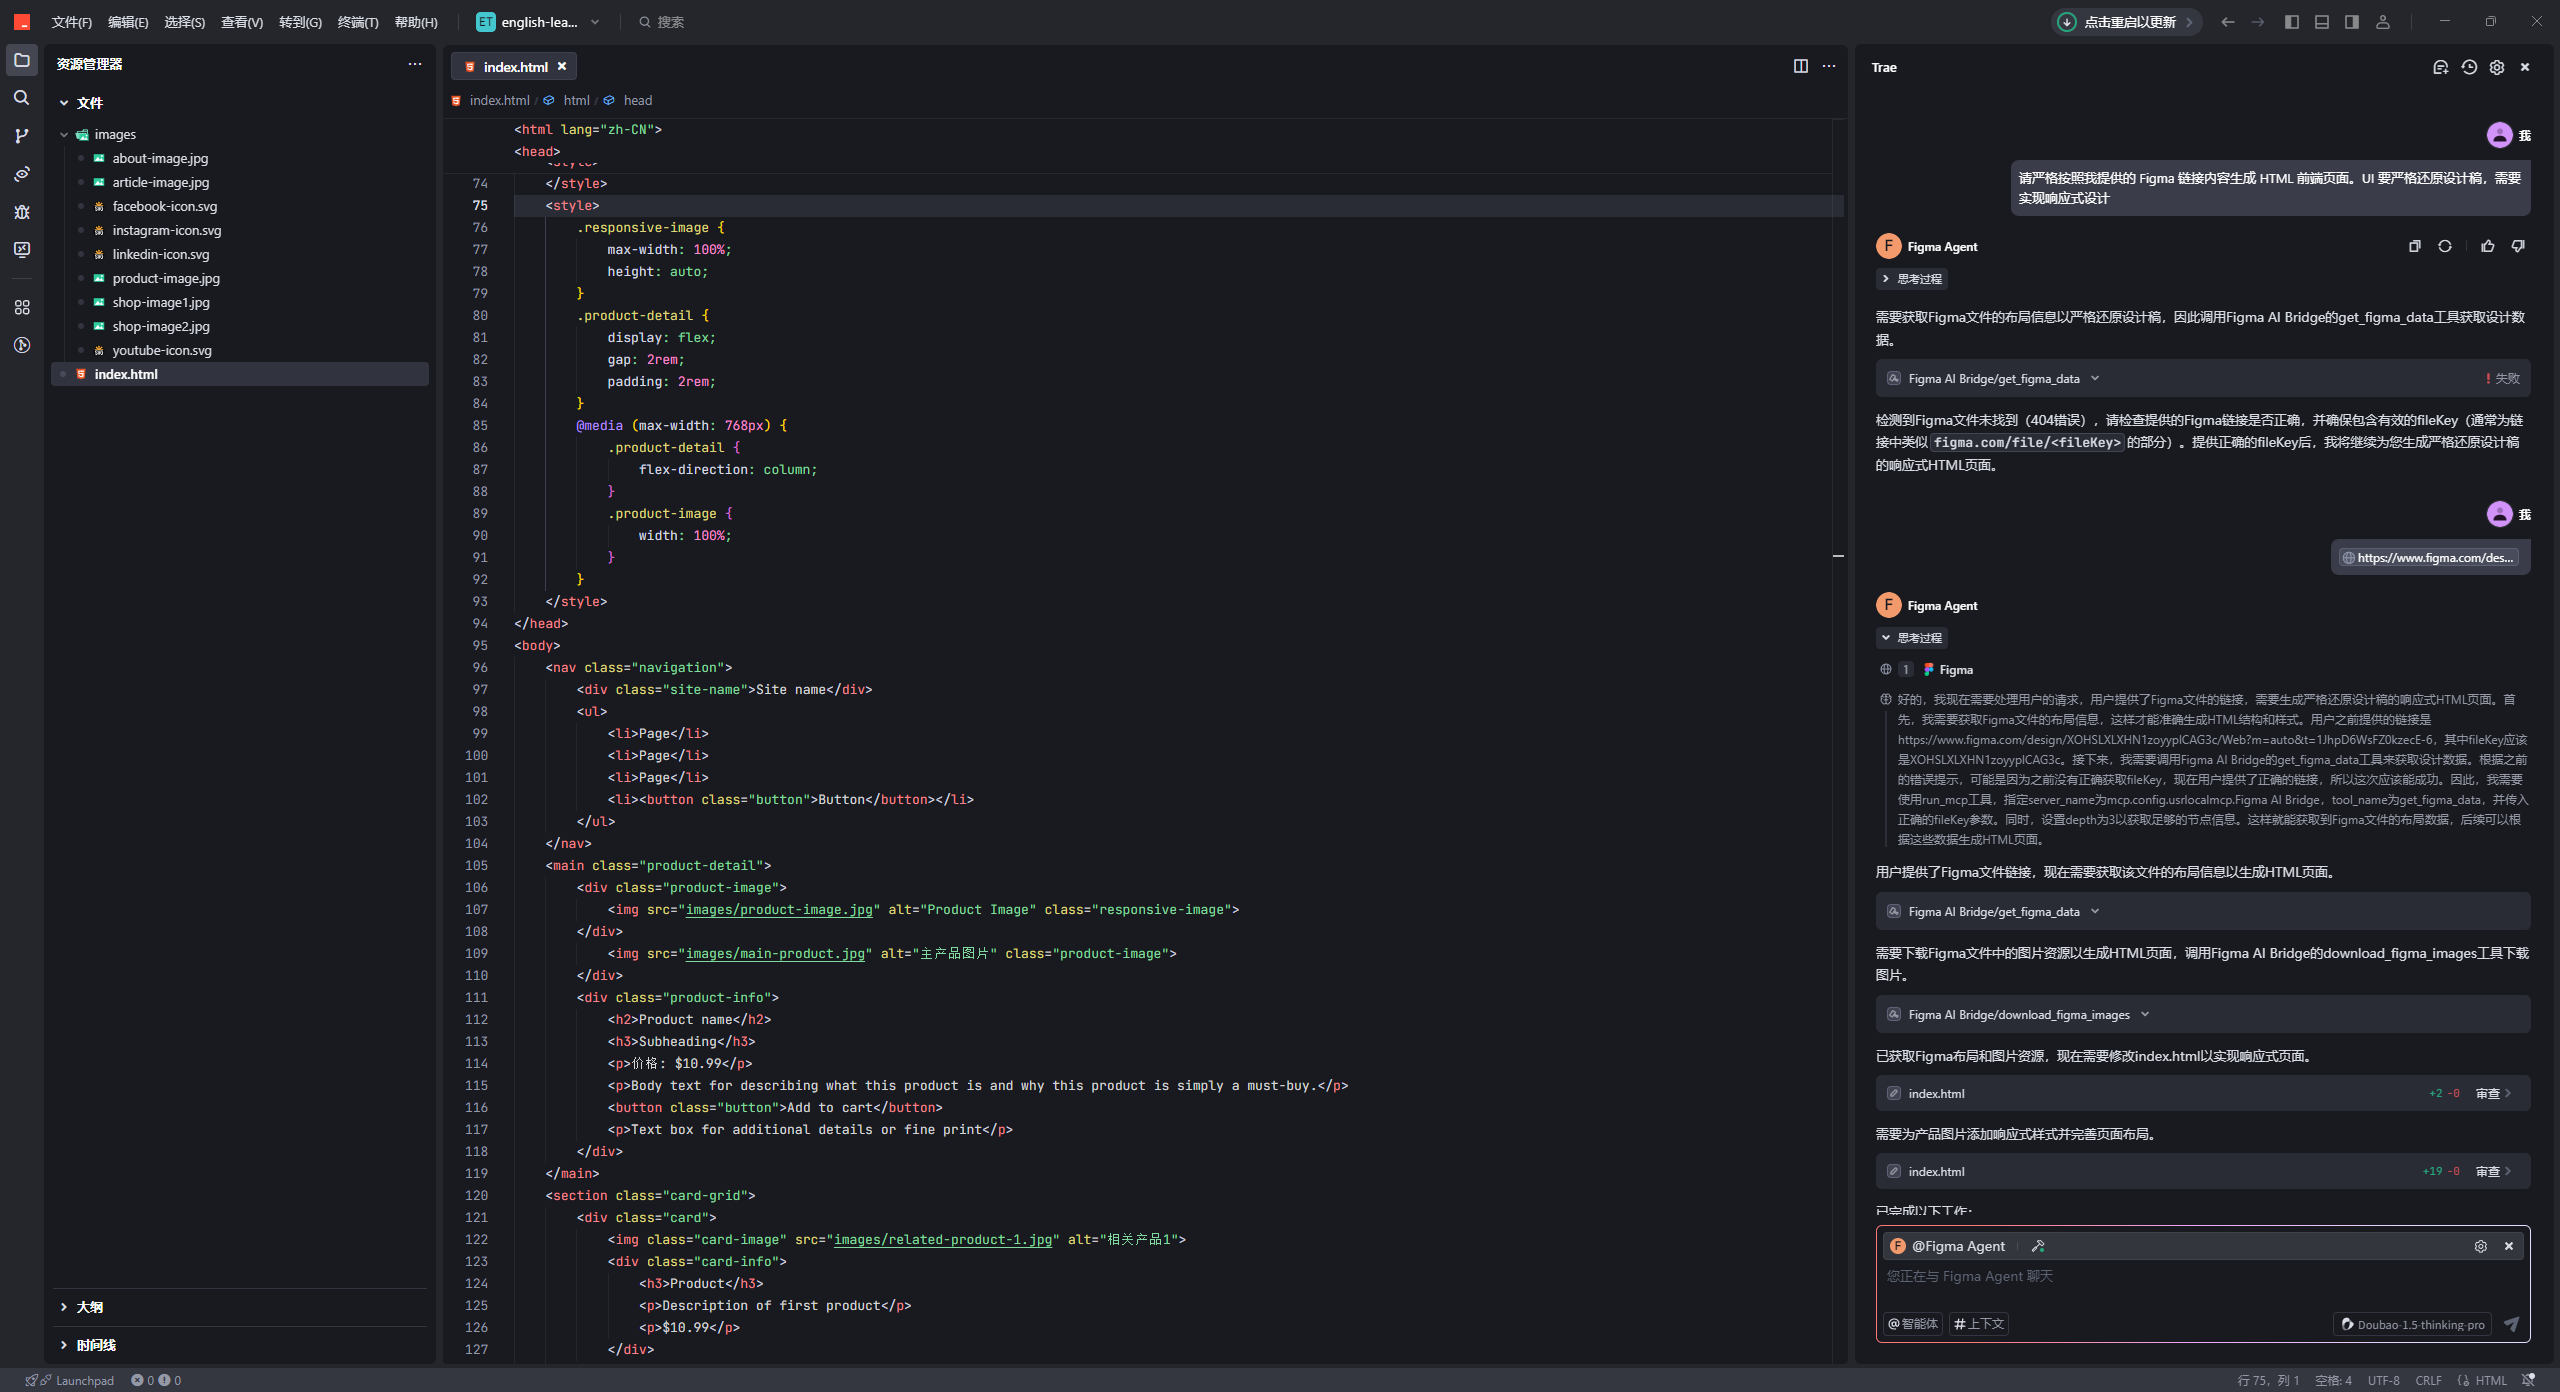2560x1392 pixels.
Task: Click the send message paper plane icon
Action: (2511, 1324)
